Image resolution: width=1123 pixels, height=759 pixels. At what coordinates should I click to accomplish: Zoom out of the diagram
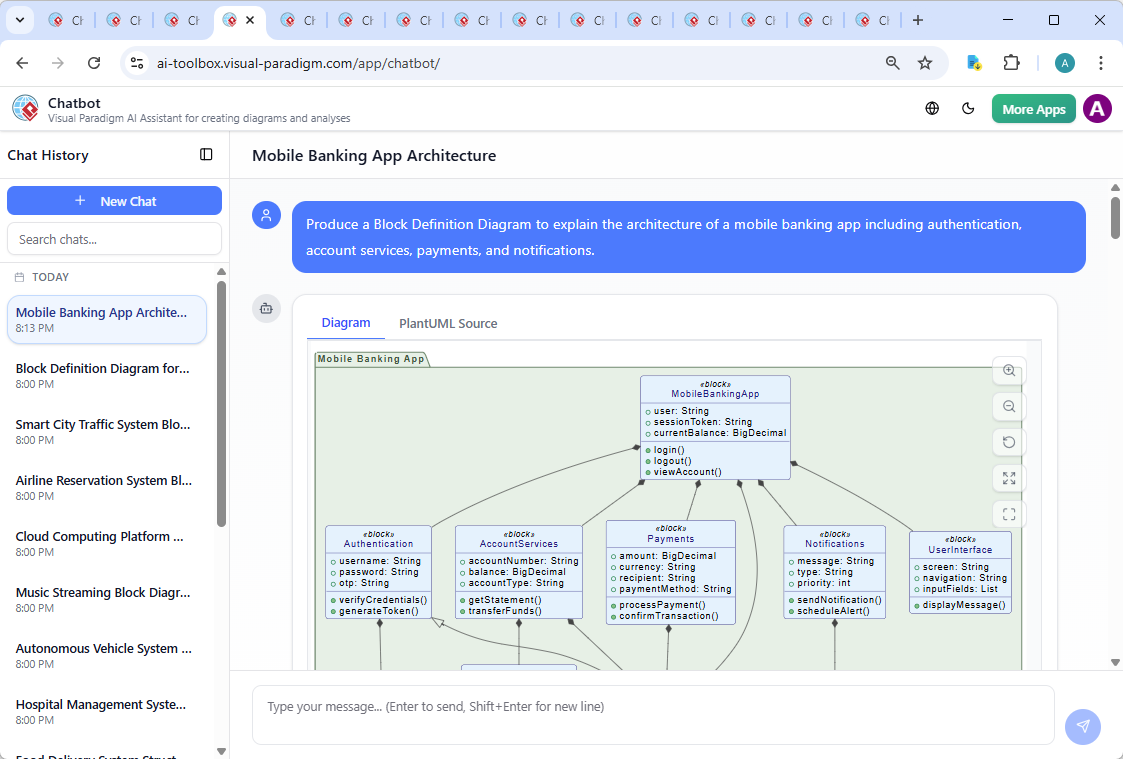click(x=1008, y=406)
